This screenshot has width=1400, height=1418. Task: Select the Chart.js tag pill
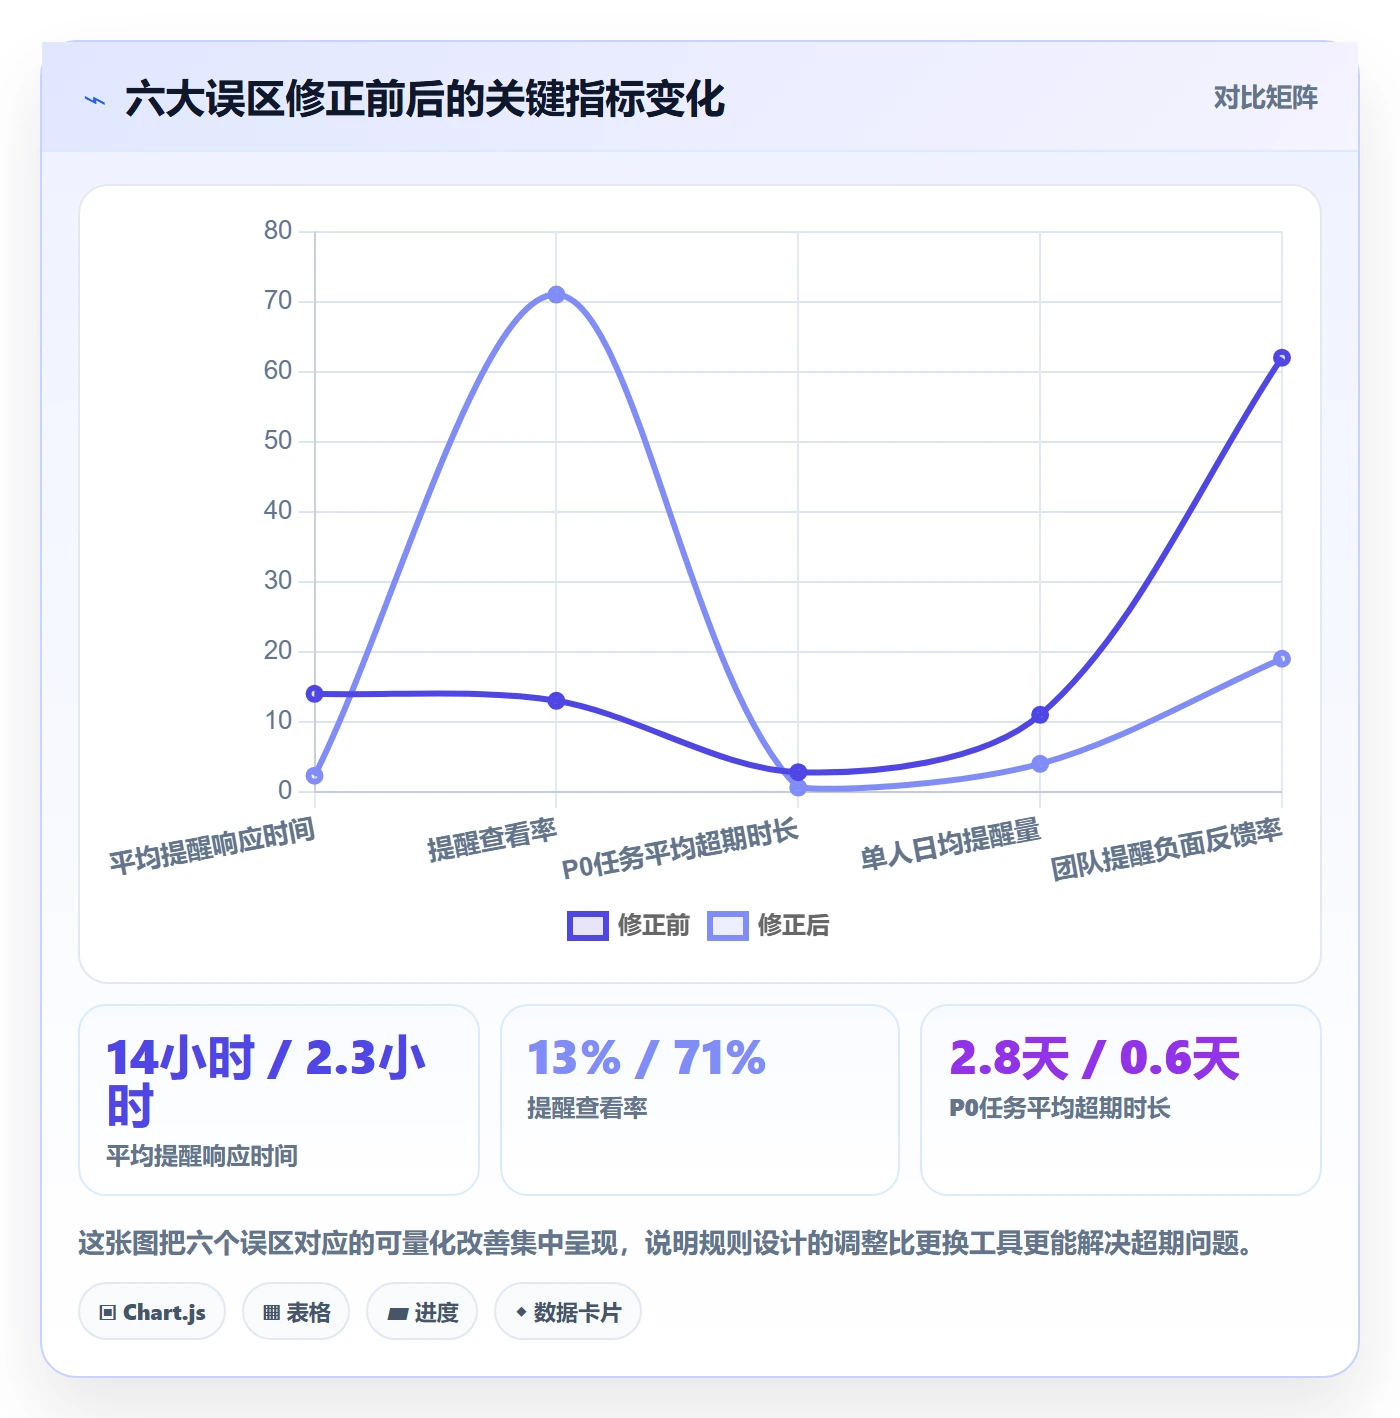click(152, 1311)
